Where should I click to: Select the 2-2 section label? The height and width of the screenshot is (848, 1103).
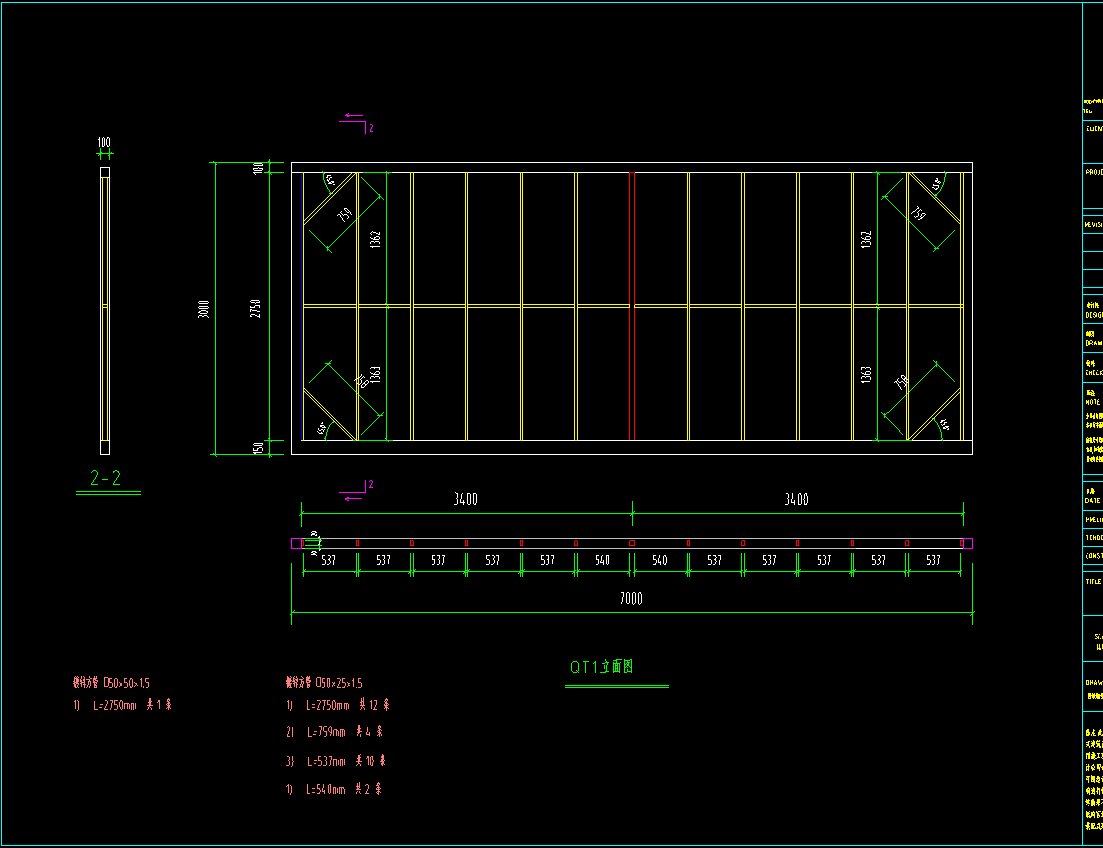pos(106,479)
